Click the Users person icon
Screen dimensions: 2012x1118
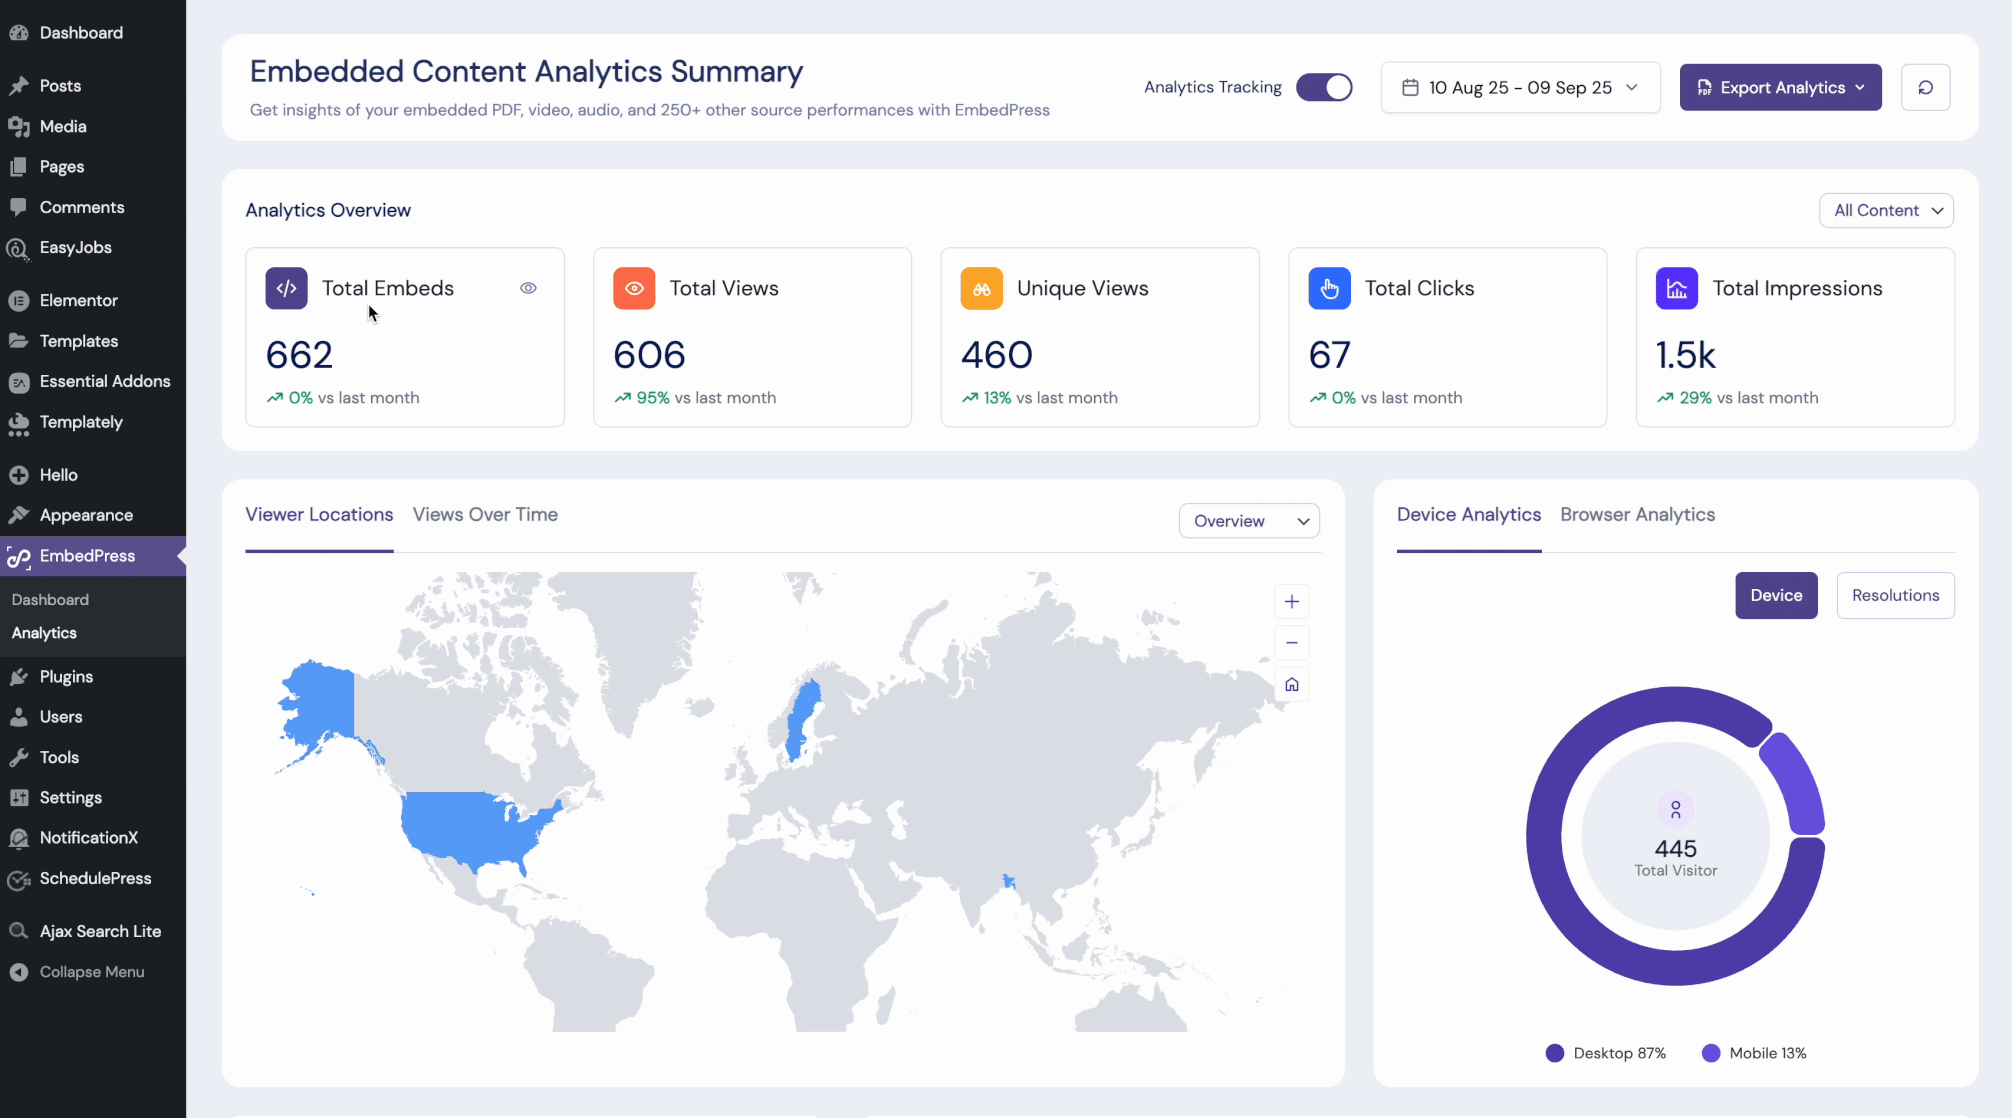[18, 717]
